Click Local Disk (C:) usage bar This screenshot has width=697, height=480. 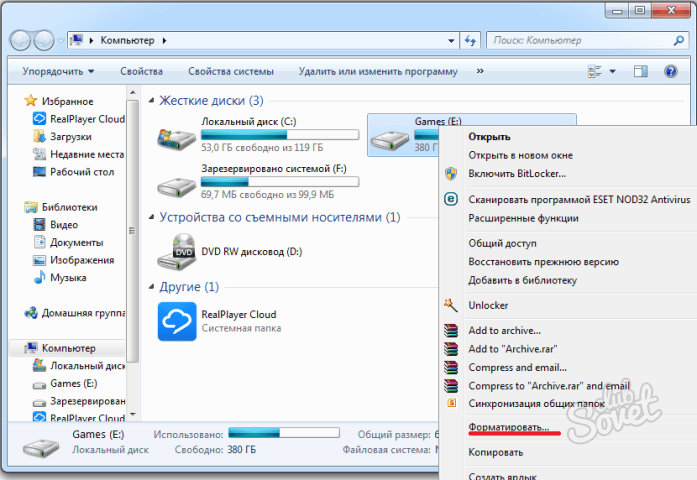coord(280,135)
